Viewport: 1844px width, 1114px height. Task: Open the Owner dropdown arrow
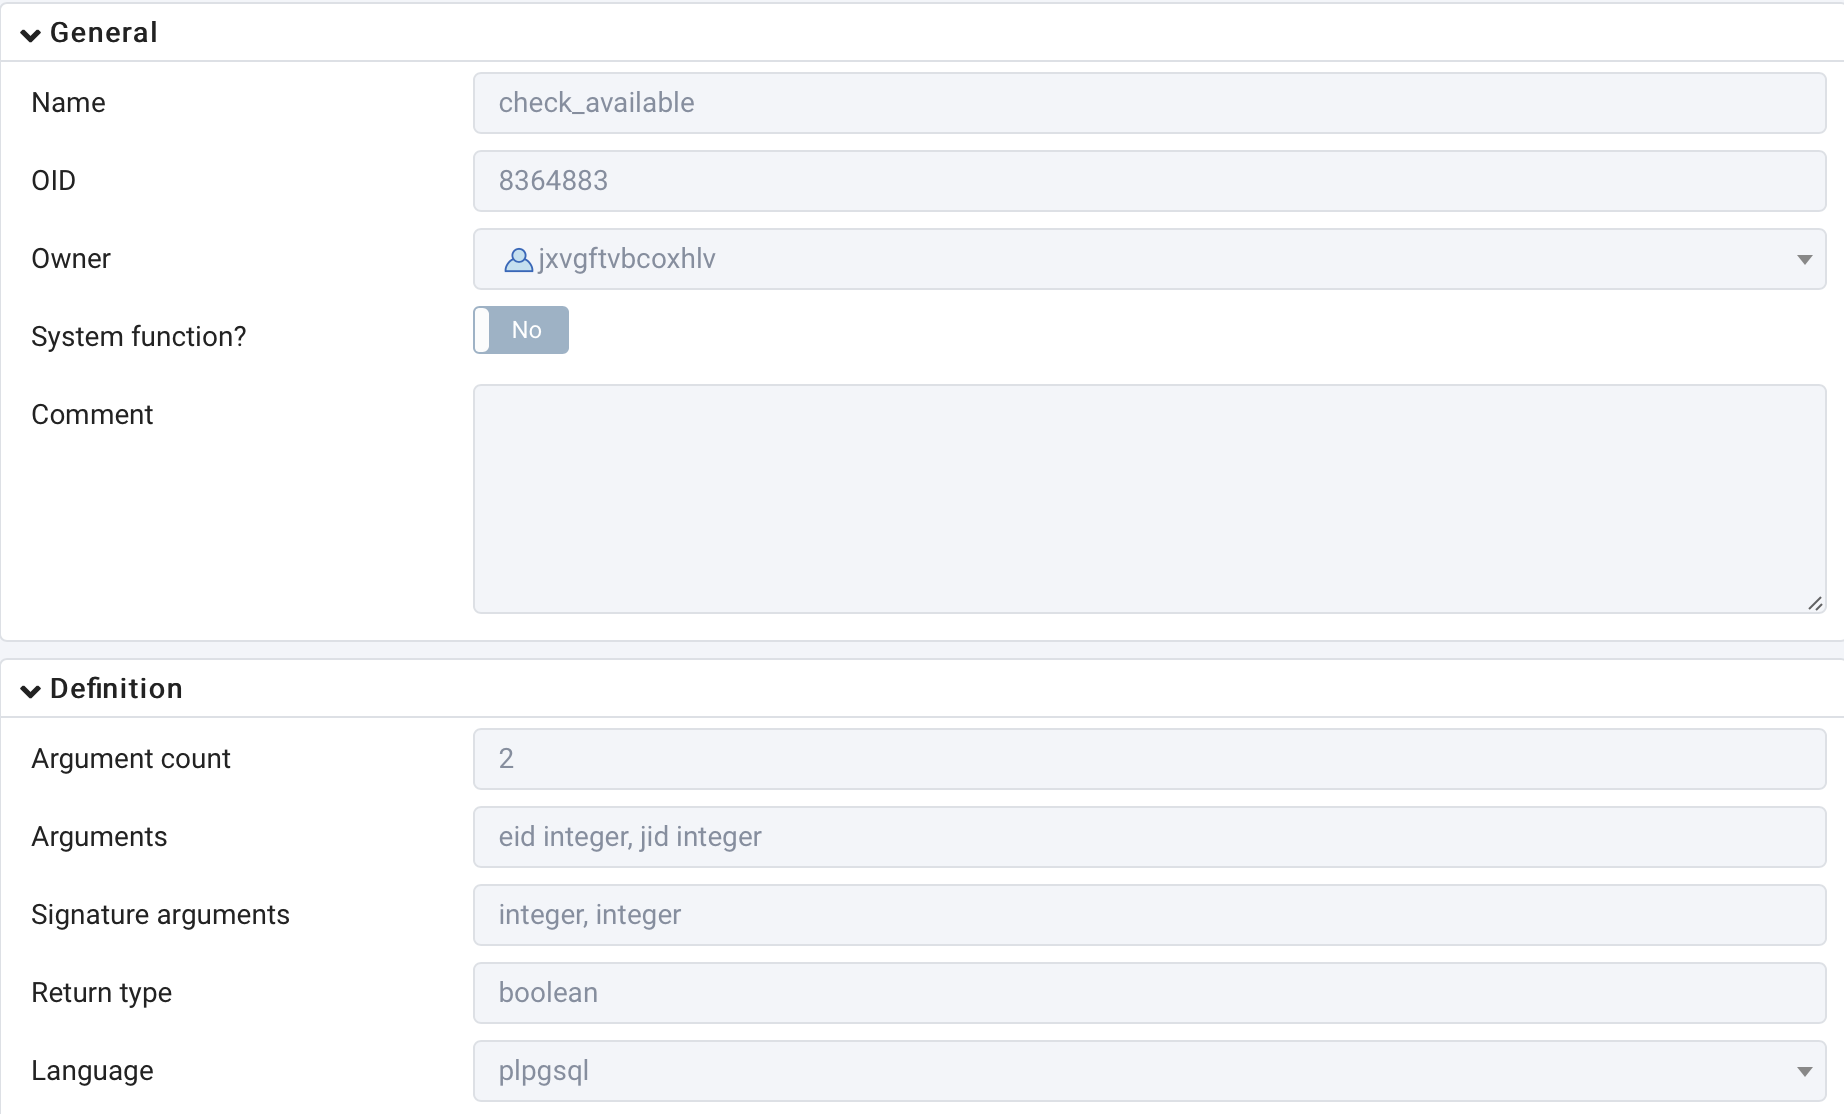tap(1804, 260)
